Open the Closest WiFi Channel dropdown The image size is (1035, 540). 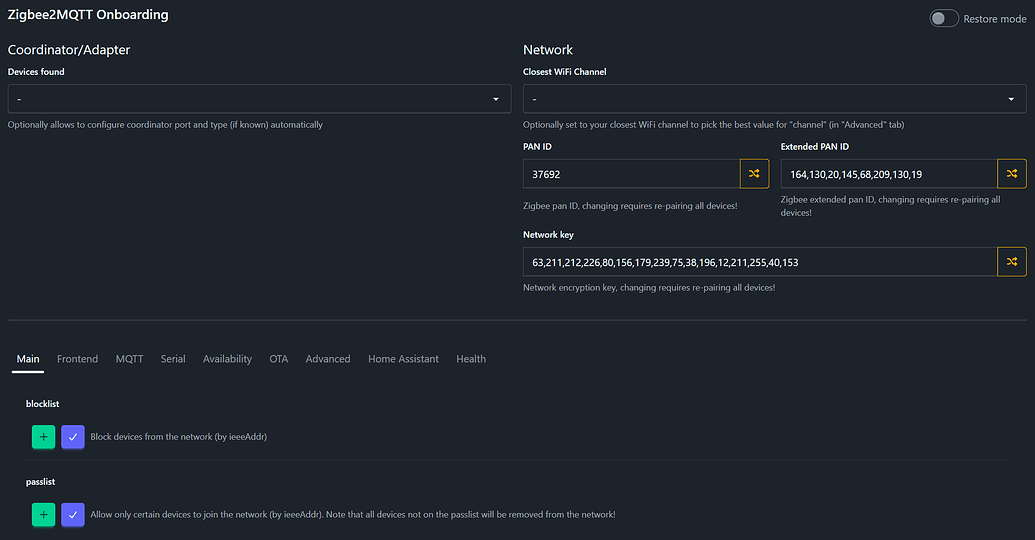(775, 99)
